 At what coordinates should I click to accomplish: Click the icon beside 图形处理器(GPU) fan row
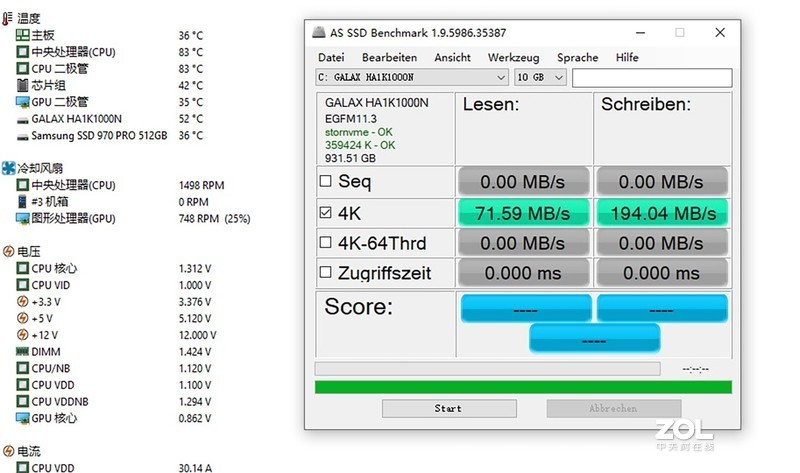click(22, 219)
